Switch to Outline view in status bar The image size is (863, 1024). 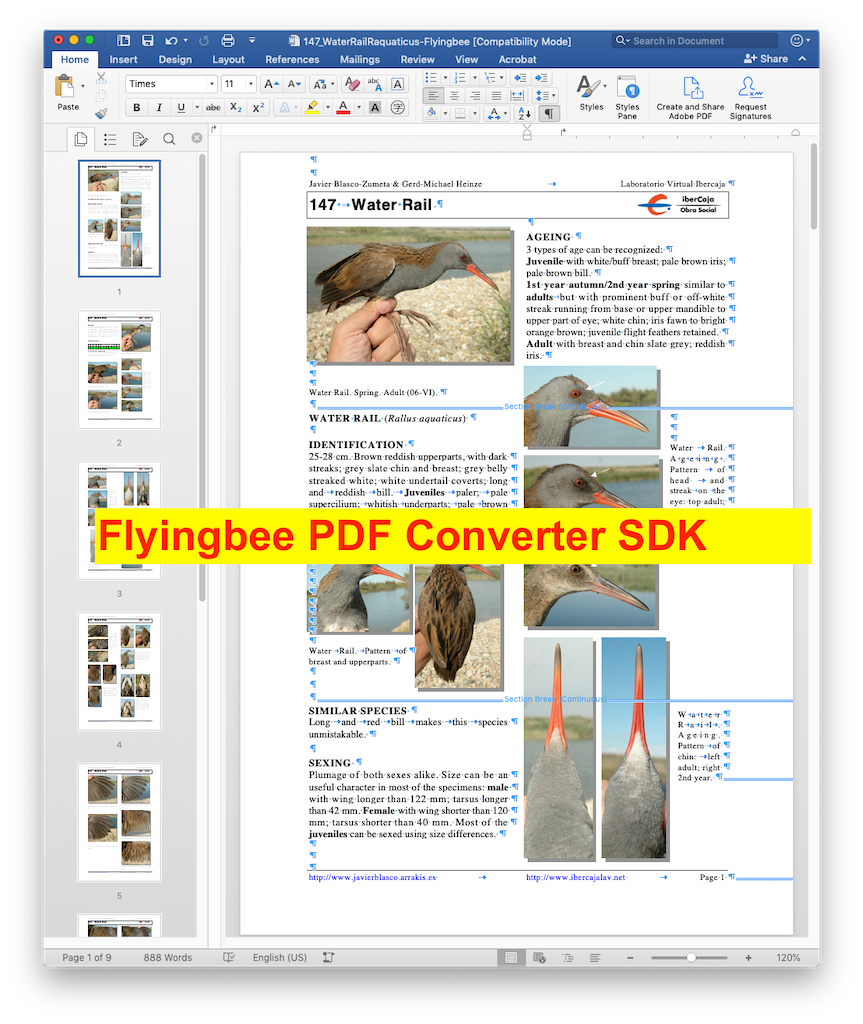(x=567, y=957)
